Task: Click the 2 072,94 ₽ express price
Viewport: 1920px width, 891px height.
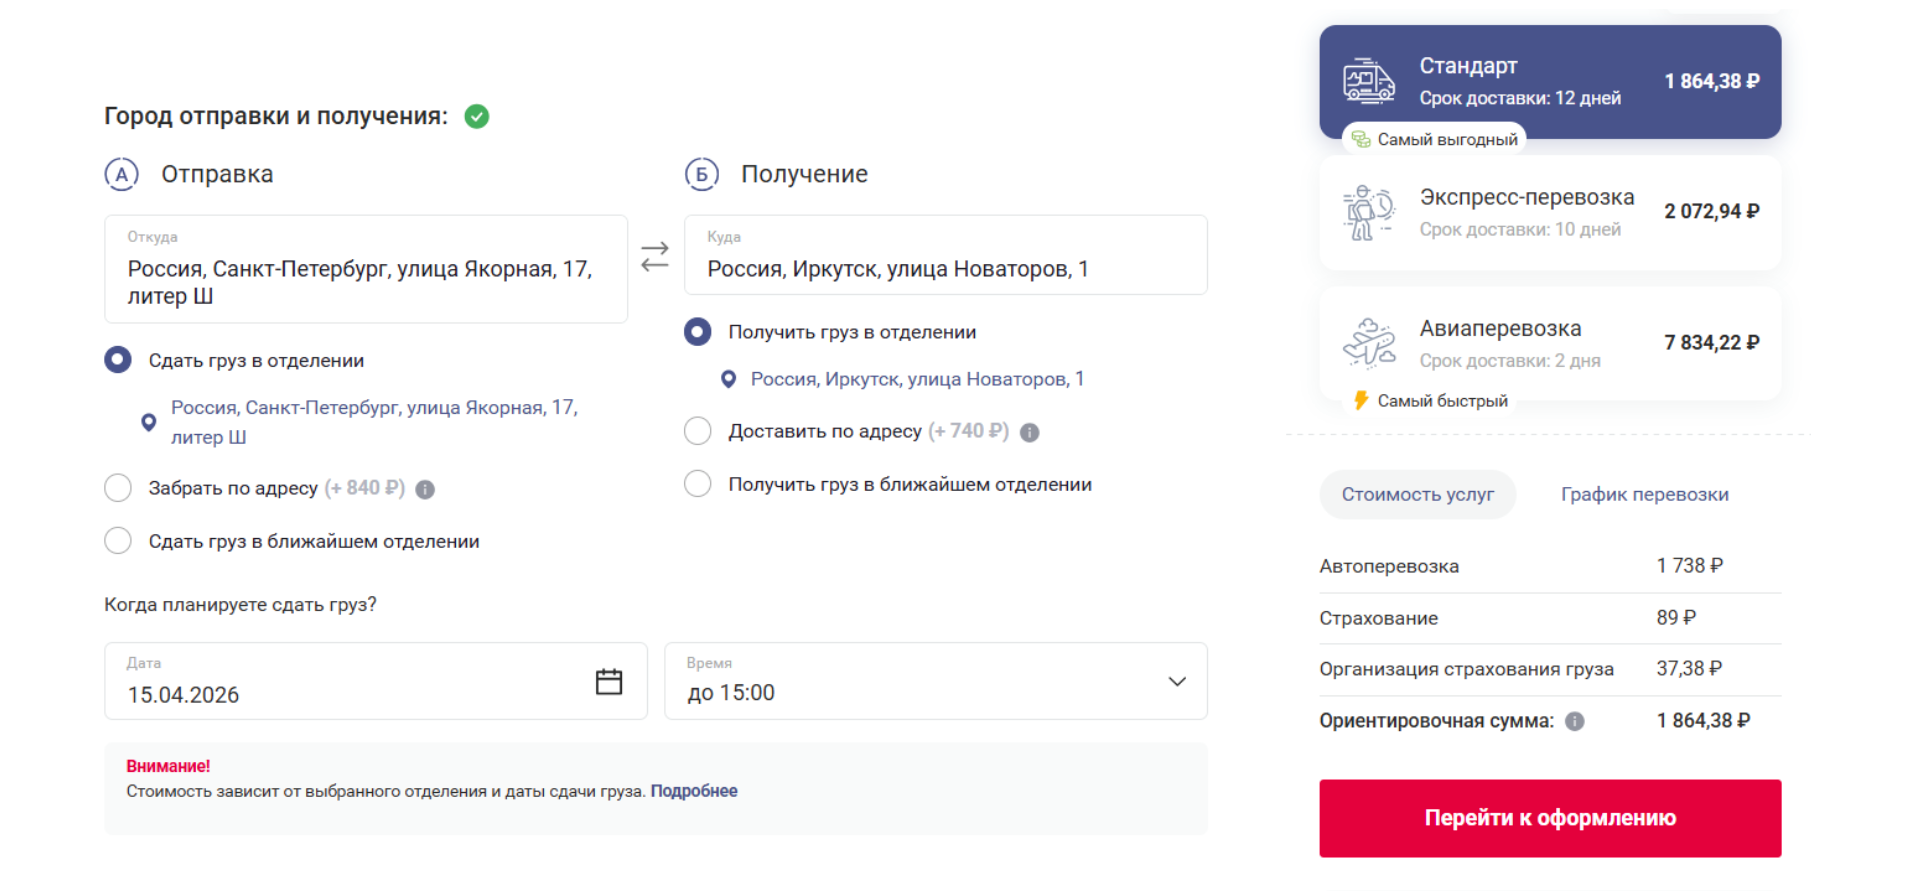Action: [1712, 212]
